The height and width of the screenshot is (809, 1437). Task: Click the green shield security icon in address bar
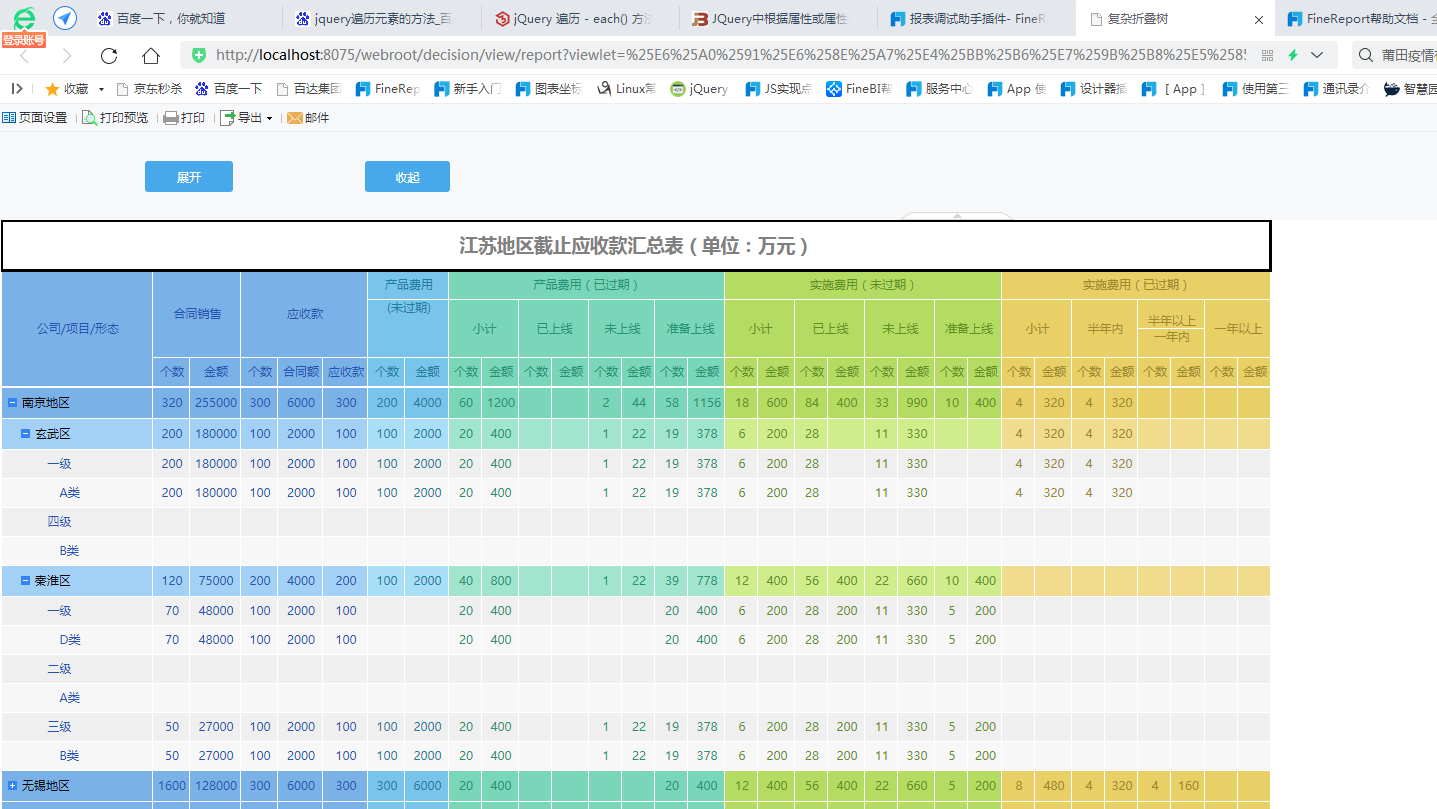[x=199, y=55]
